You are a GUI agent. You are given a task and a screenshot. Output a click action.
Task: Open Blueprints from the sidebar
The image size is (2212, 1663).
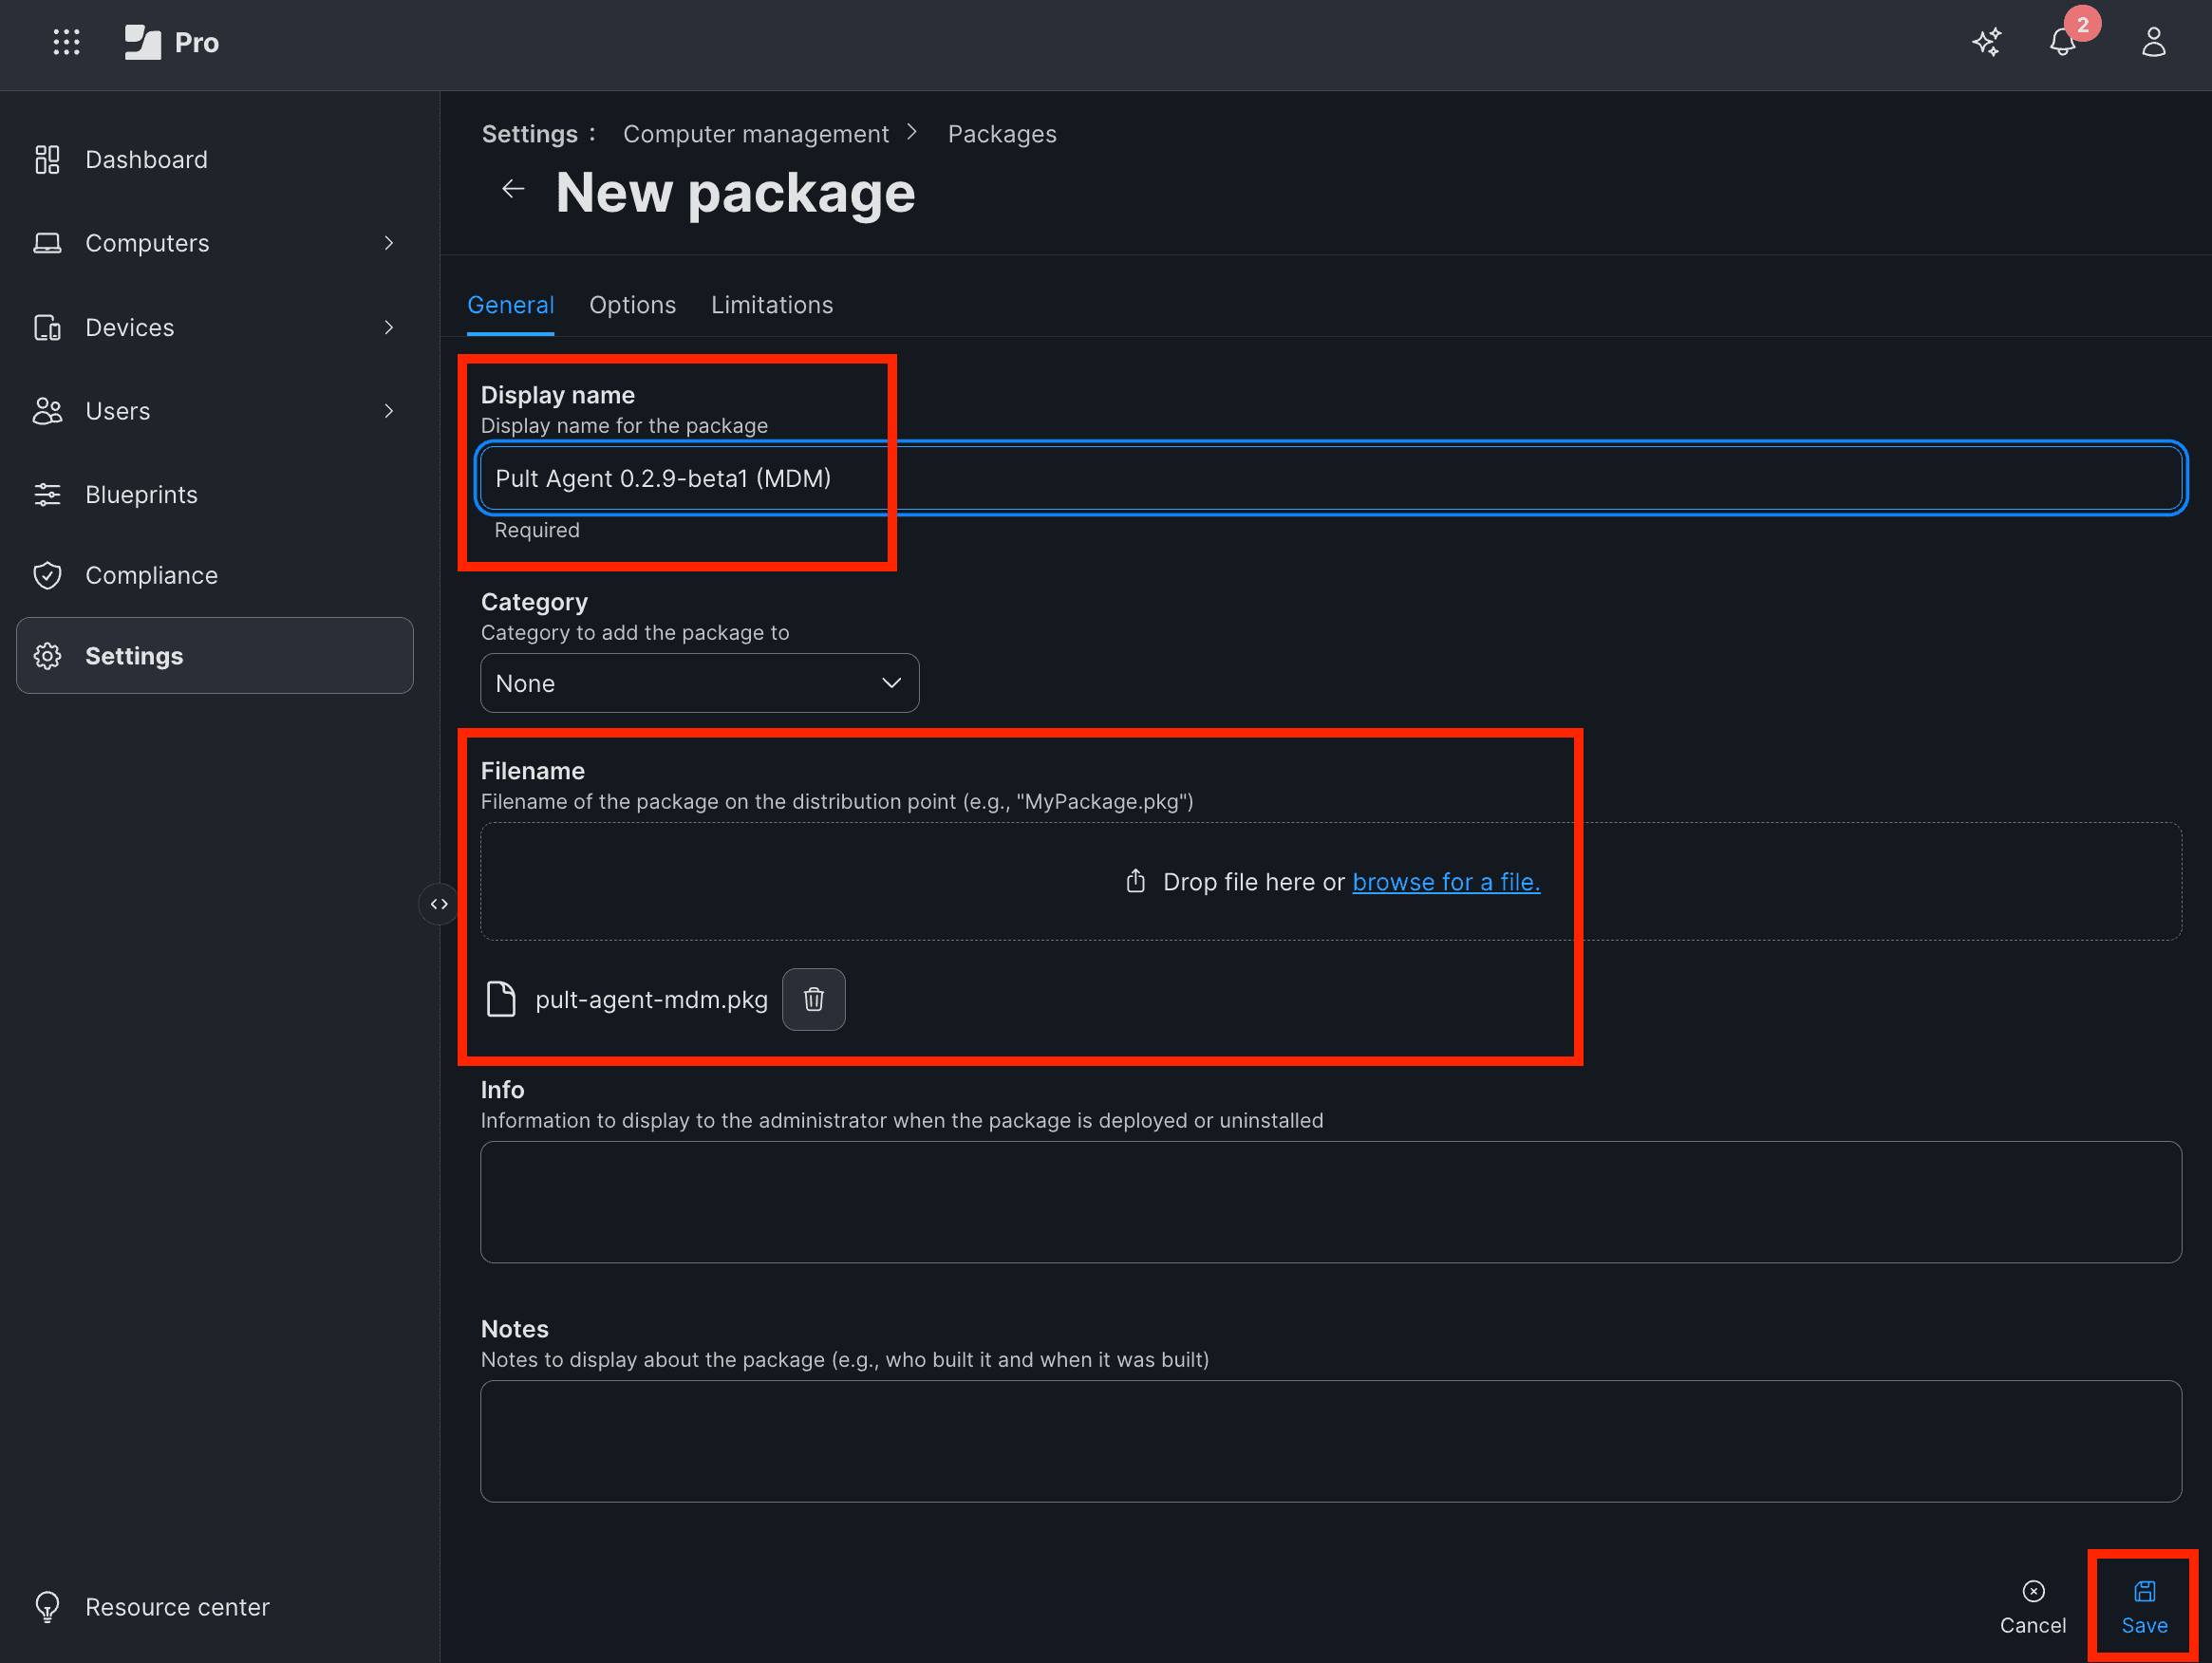pos(215,494)
